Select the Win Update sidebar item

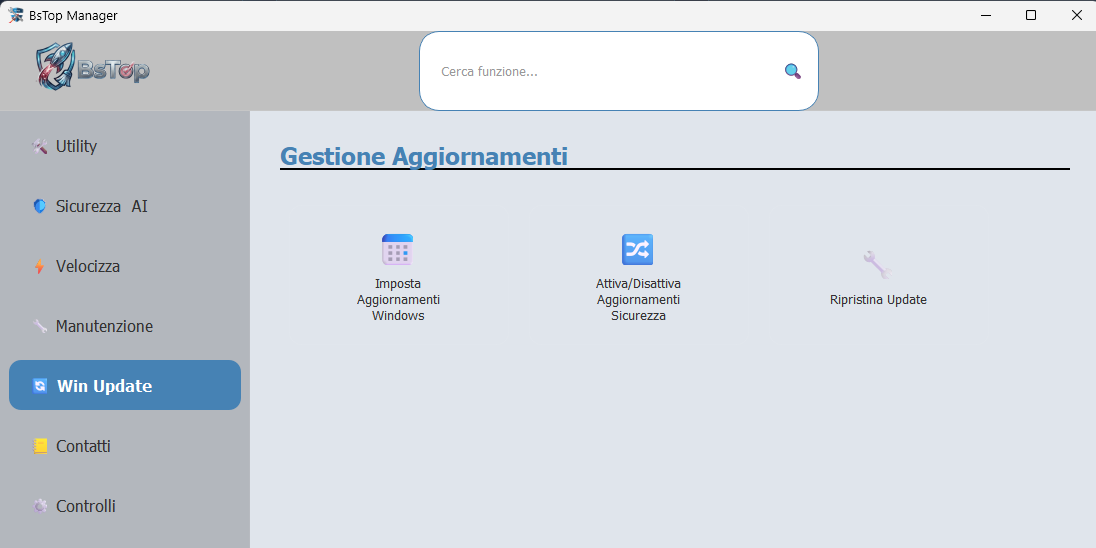[125, 385]
